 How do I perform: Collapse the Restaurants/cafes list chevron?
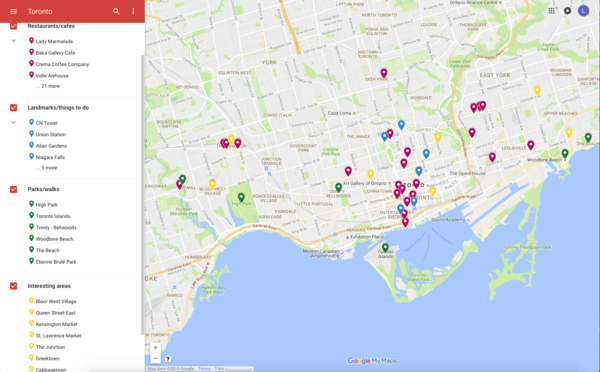(x=13, y=41)
